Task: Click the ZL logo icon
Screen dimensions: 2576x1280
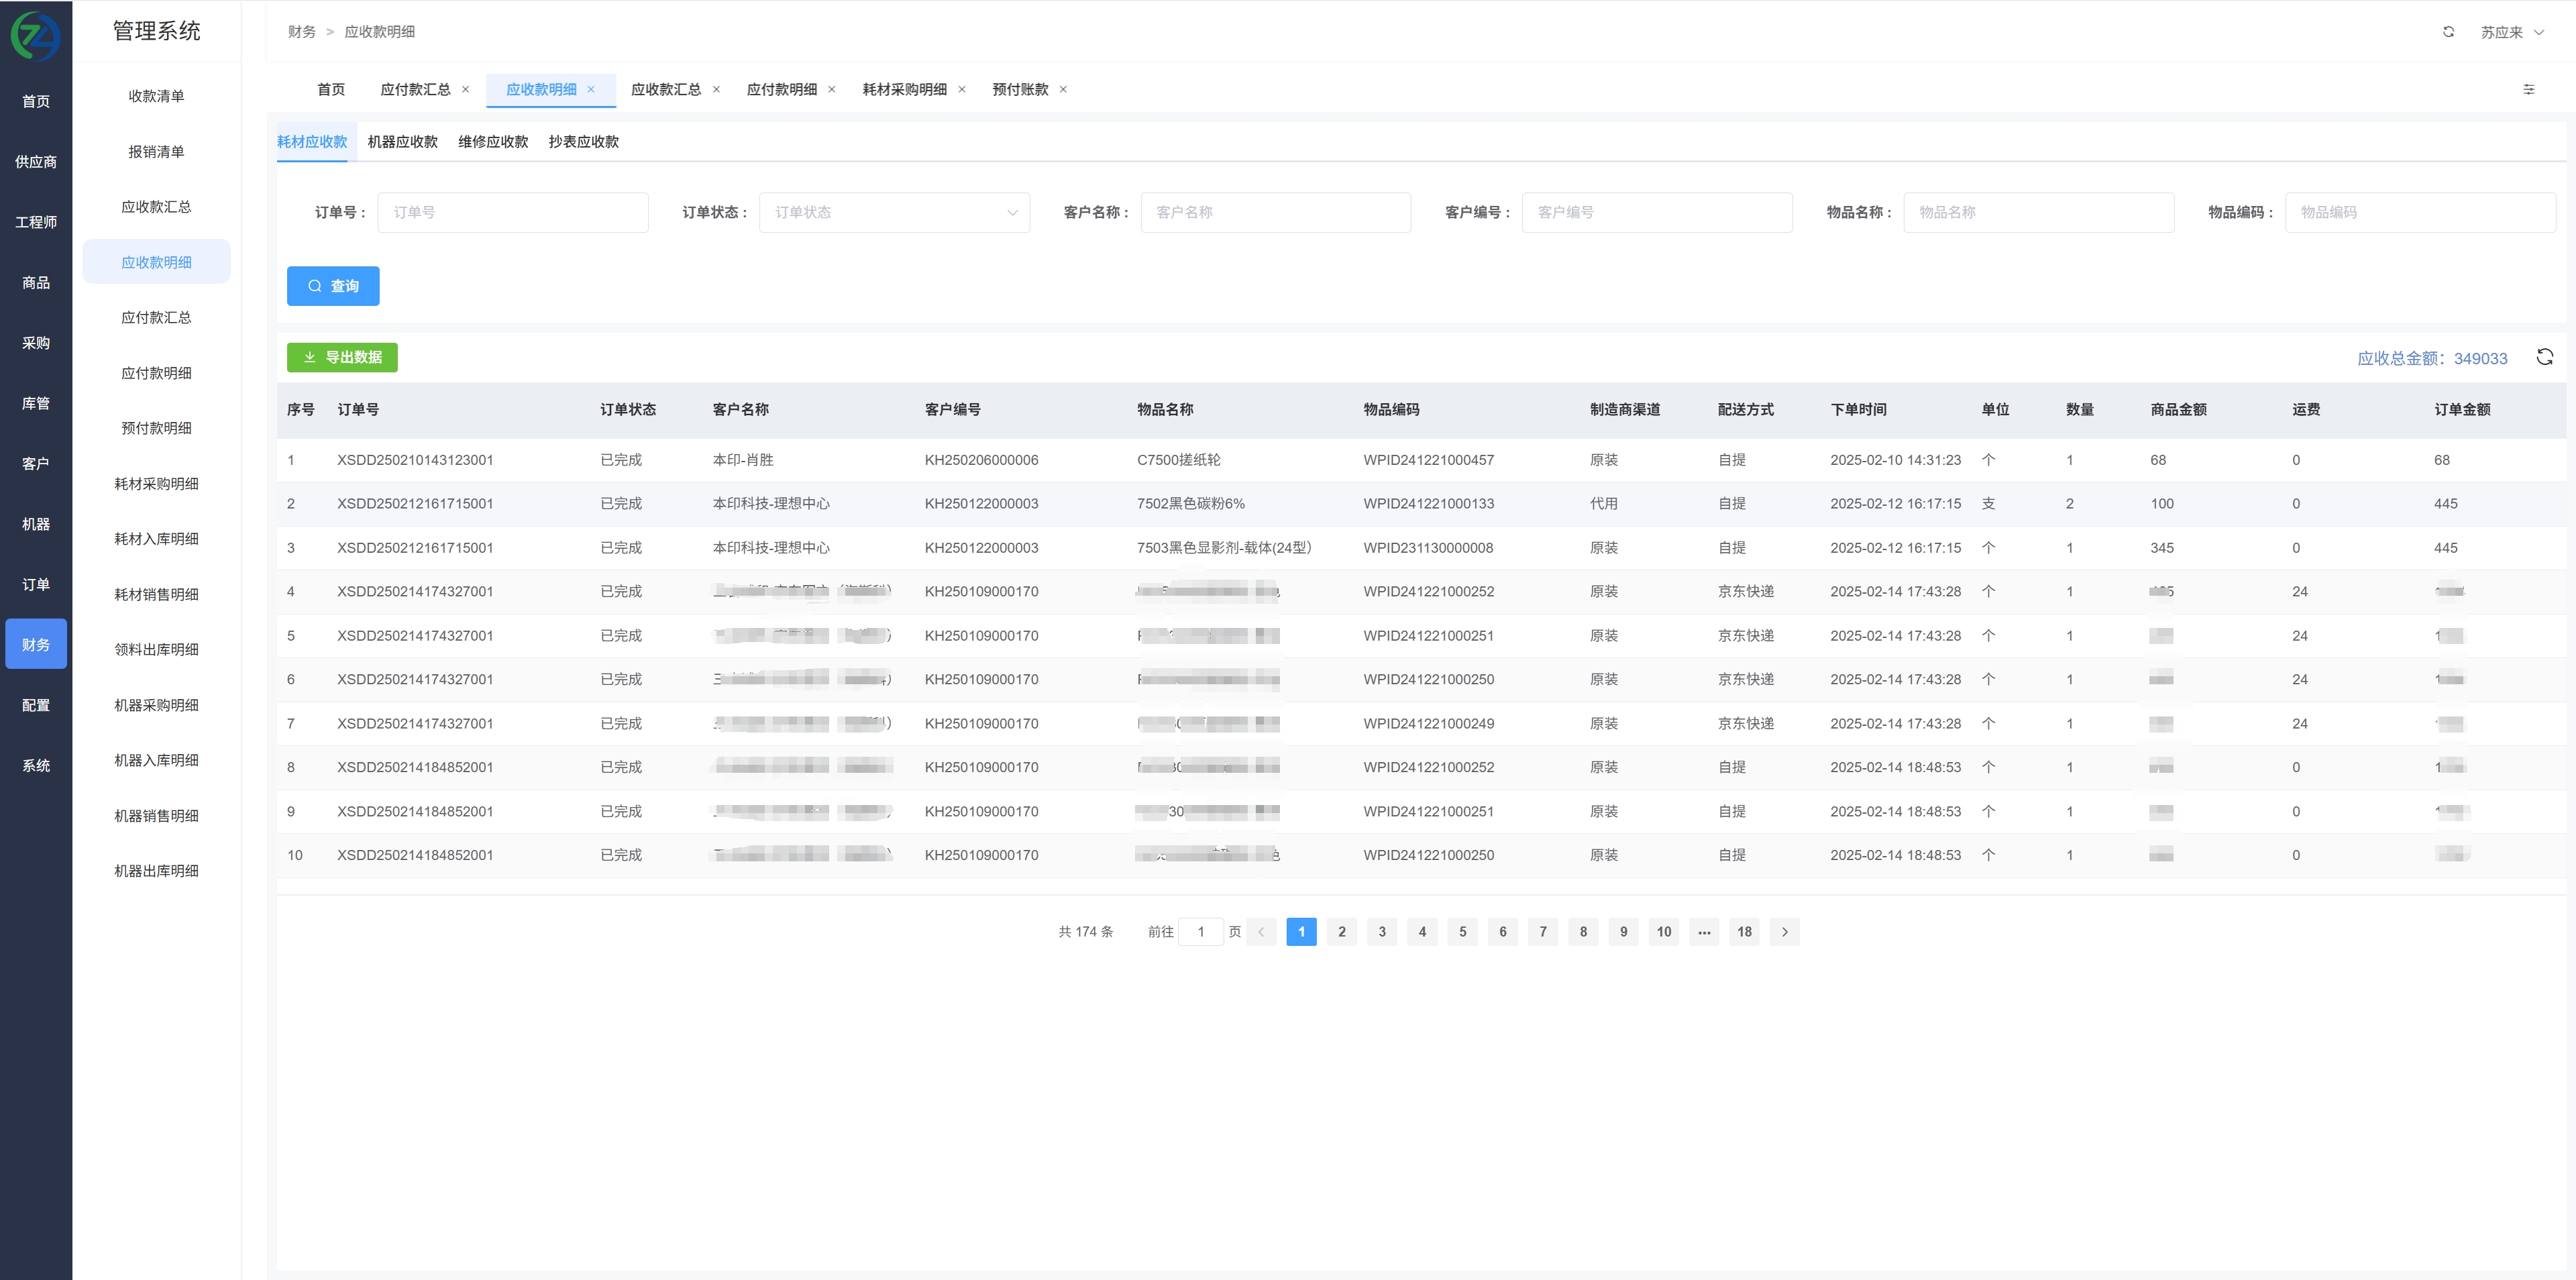Action: pos(36,36)
